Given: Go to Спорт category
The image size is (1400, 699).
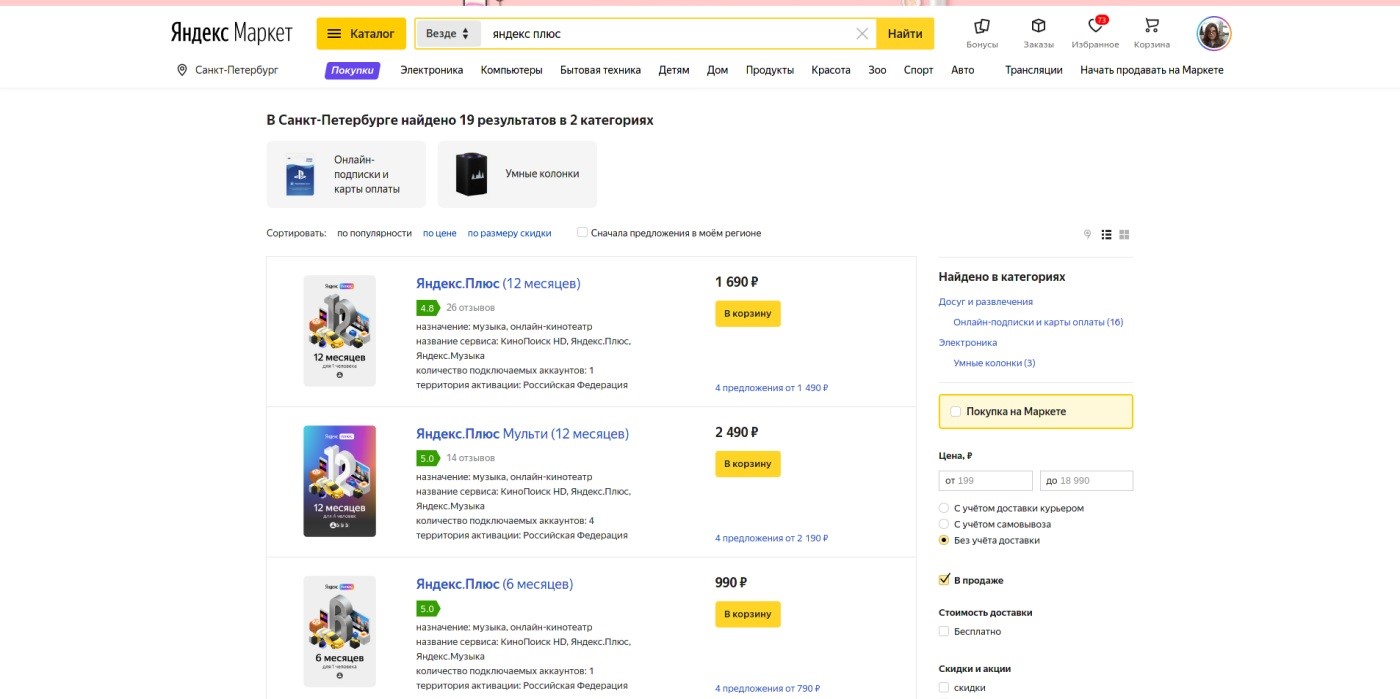Looking at the screenshot, I should (x=918, y=70).
